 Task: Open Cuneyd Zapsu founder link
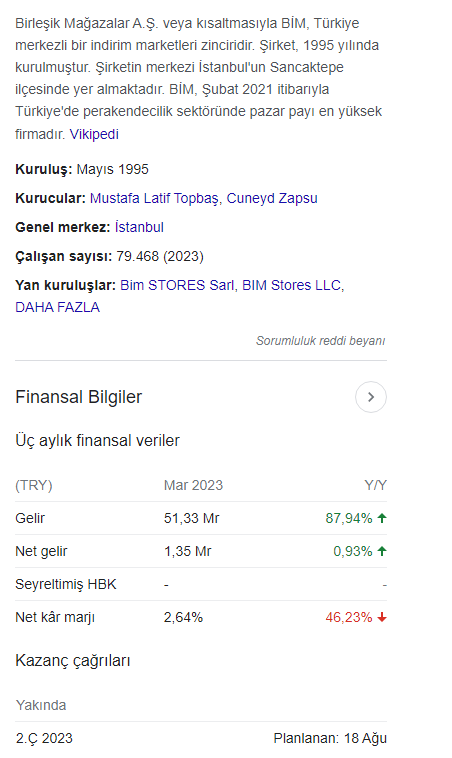coord(272,198)
